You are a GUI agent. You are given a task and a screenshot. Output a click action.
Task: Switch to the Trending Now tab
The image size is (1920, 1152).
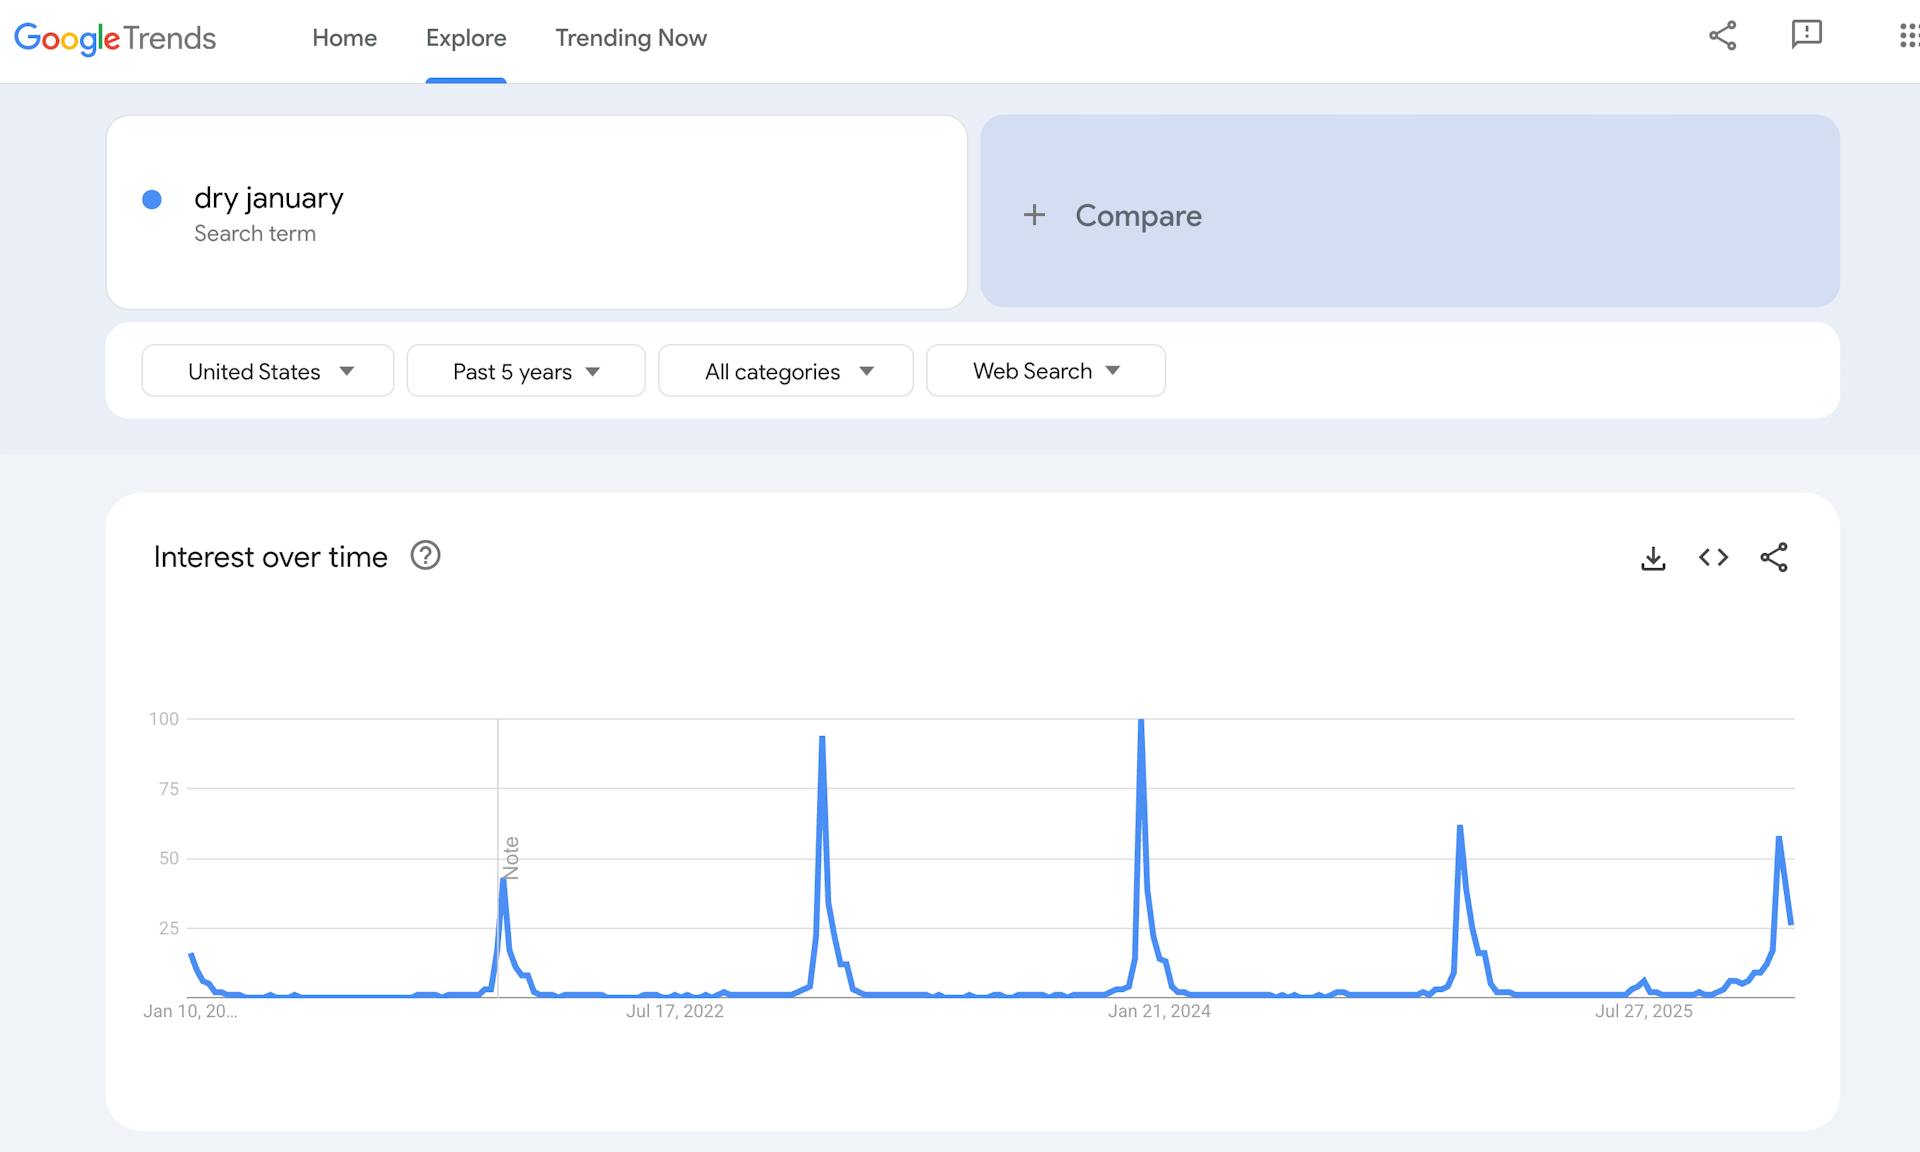[631, 38]
